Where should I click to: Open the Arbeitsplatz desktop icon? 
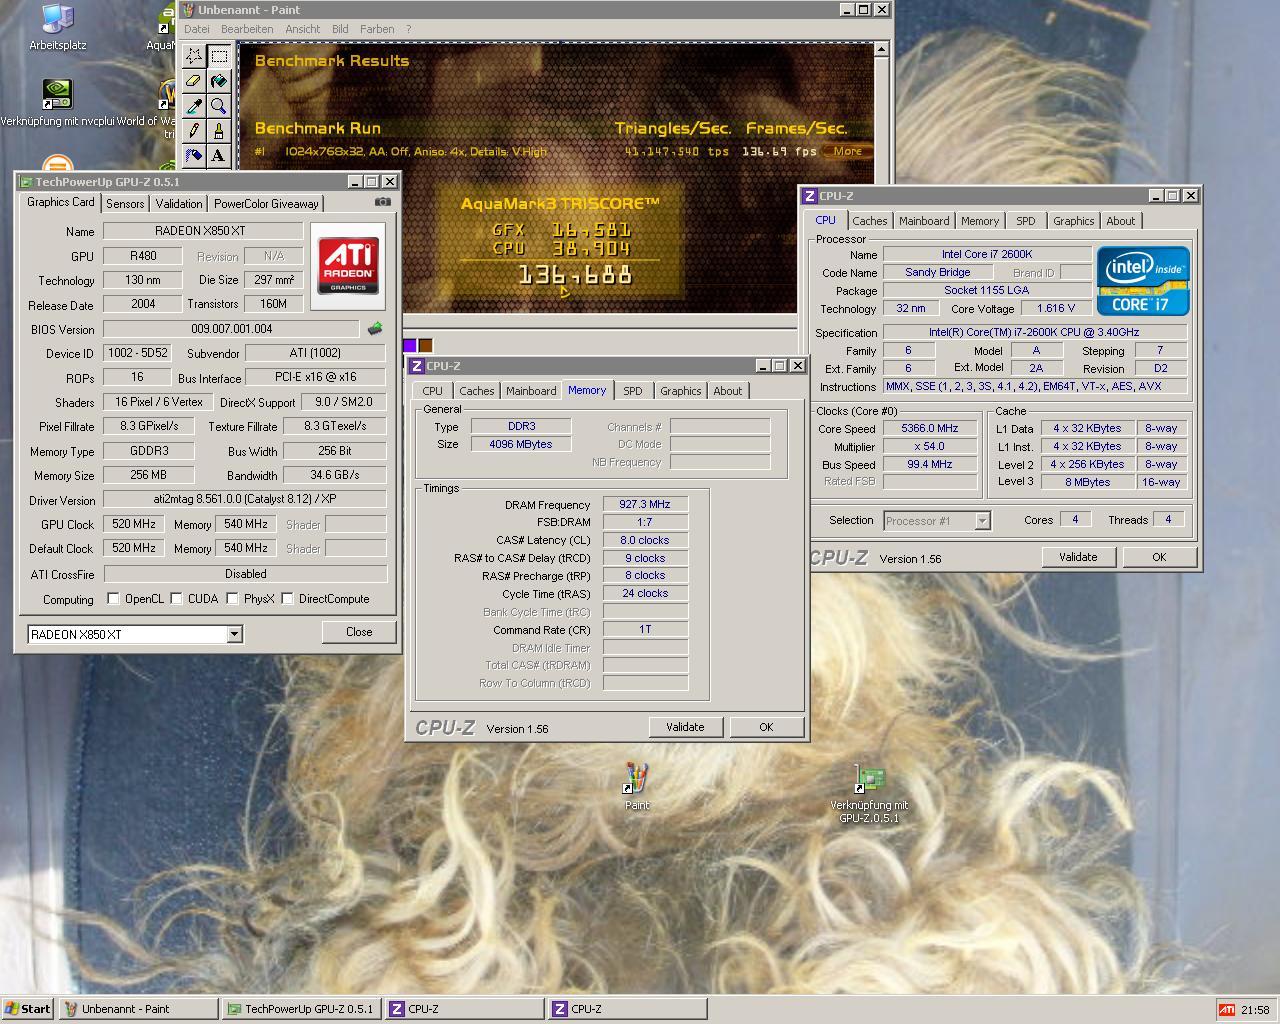click(57, 28)
